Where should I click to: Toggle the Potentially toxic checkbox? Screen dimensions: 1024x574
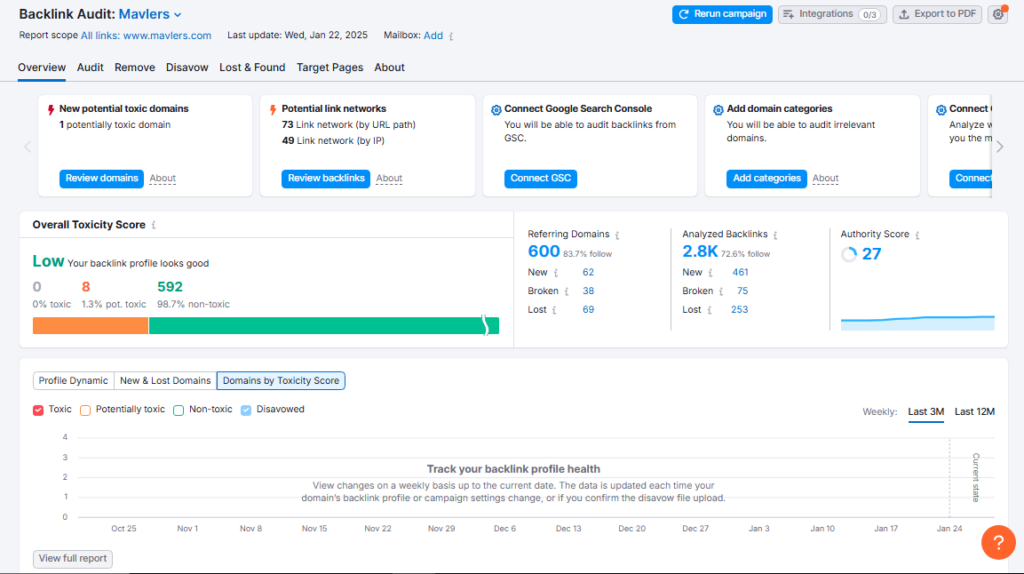click(85, 410)
